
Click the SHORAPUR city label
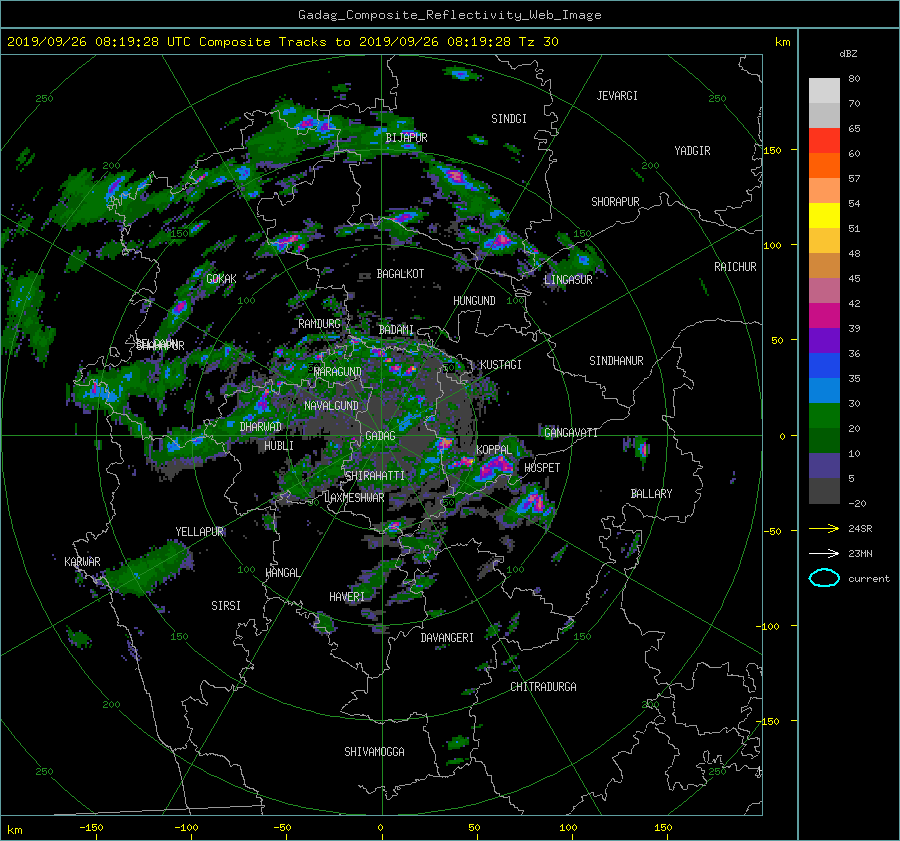[x=615, y=201]
